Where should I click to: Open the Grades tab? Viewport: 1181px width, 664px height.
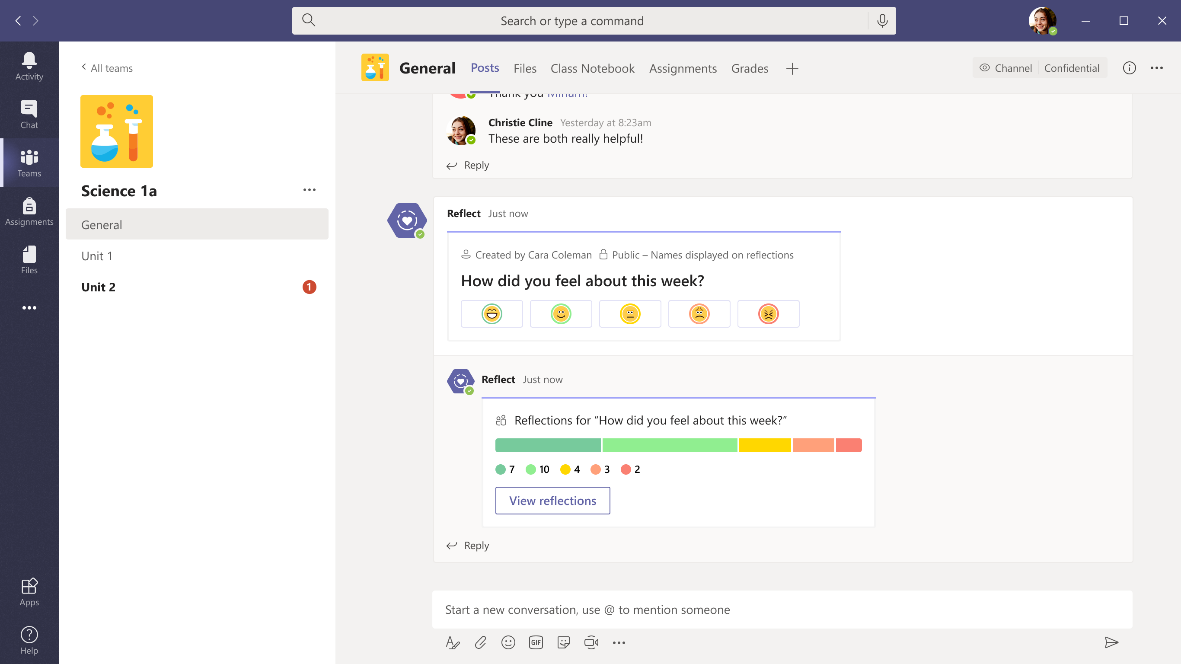pyautogui.click(x=749, y=68)
